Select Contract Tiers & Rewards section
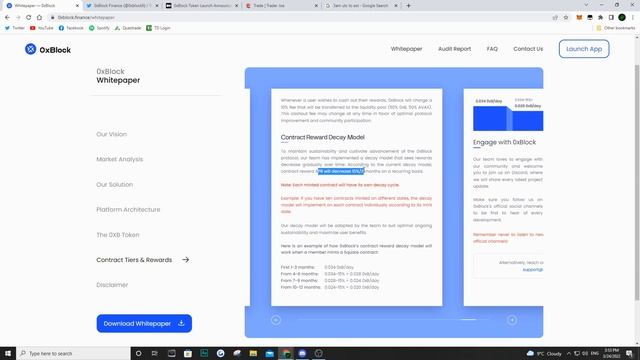Screen dimensions: 640x360 click(x=134, y=260)
